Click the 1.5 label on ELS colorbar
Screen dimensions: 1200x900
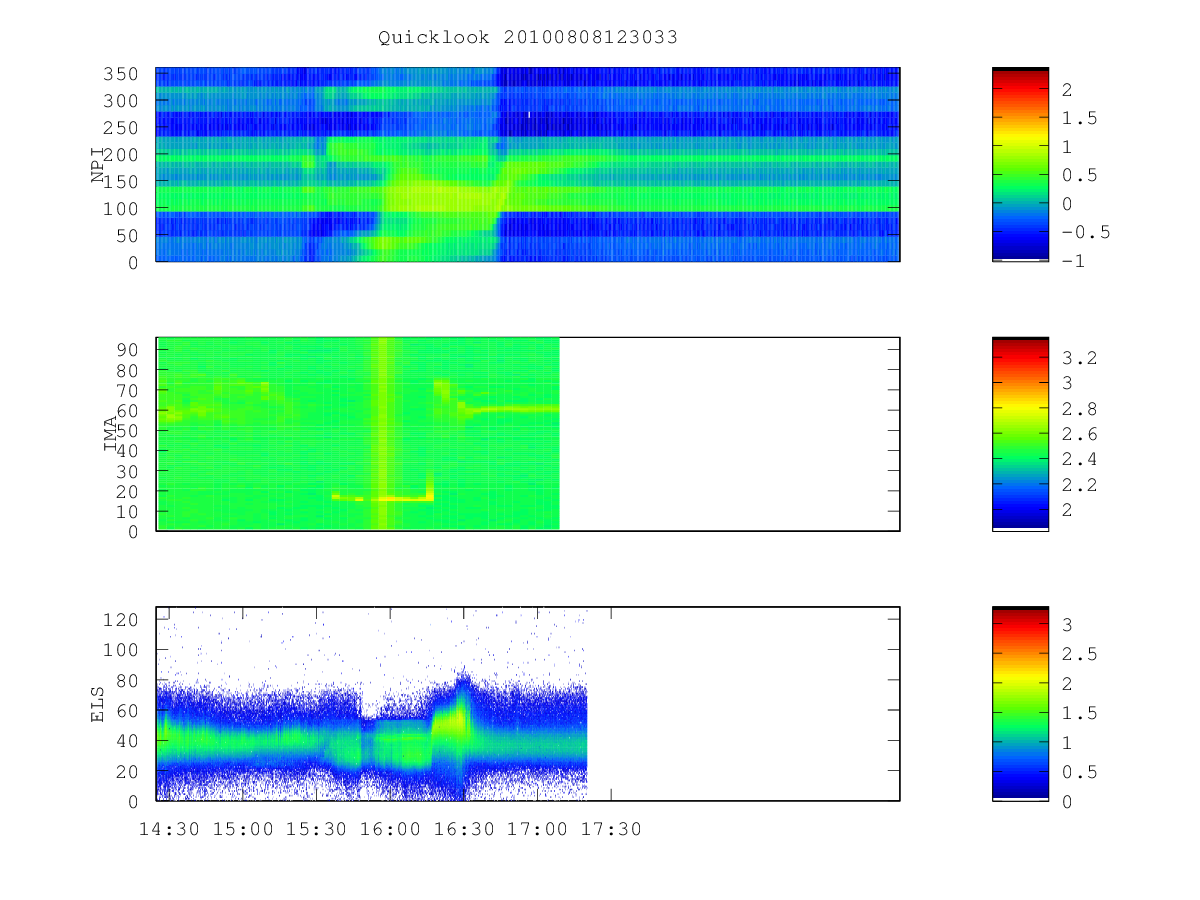click(1082, 713)
